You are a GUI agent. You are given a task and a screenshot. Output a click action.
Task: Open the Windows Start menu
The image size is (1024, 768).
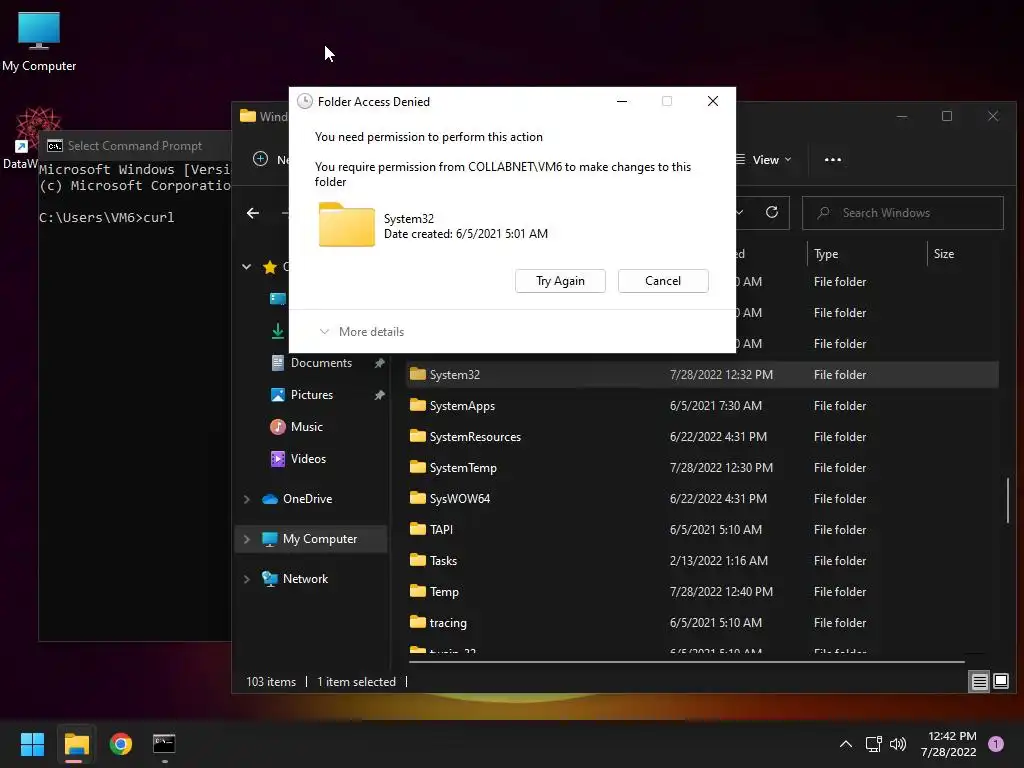pos(32,744)
